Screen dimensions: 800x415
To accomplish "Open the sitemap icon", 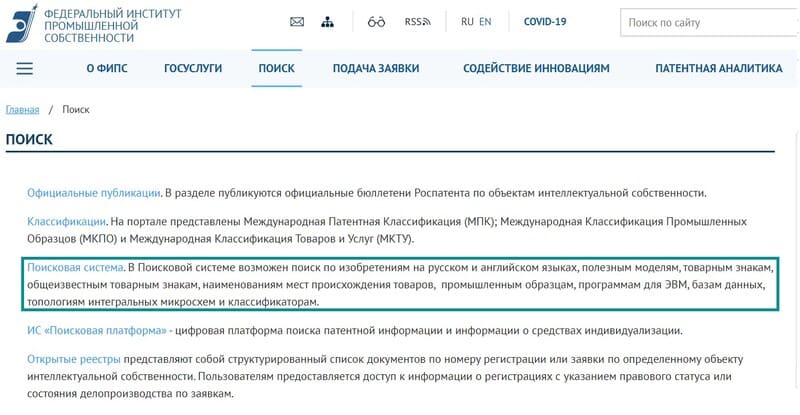I will (328, 22).
